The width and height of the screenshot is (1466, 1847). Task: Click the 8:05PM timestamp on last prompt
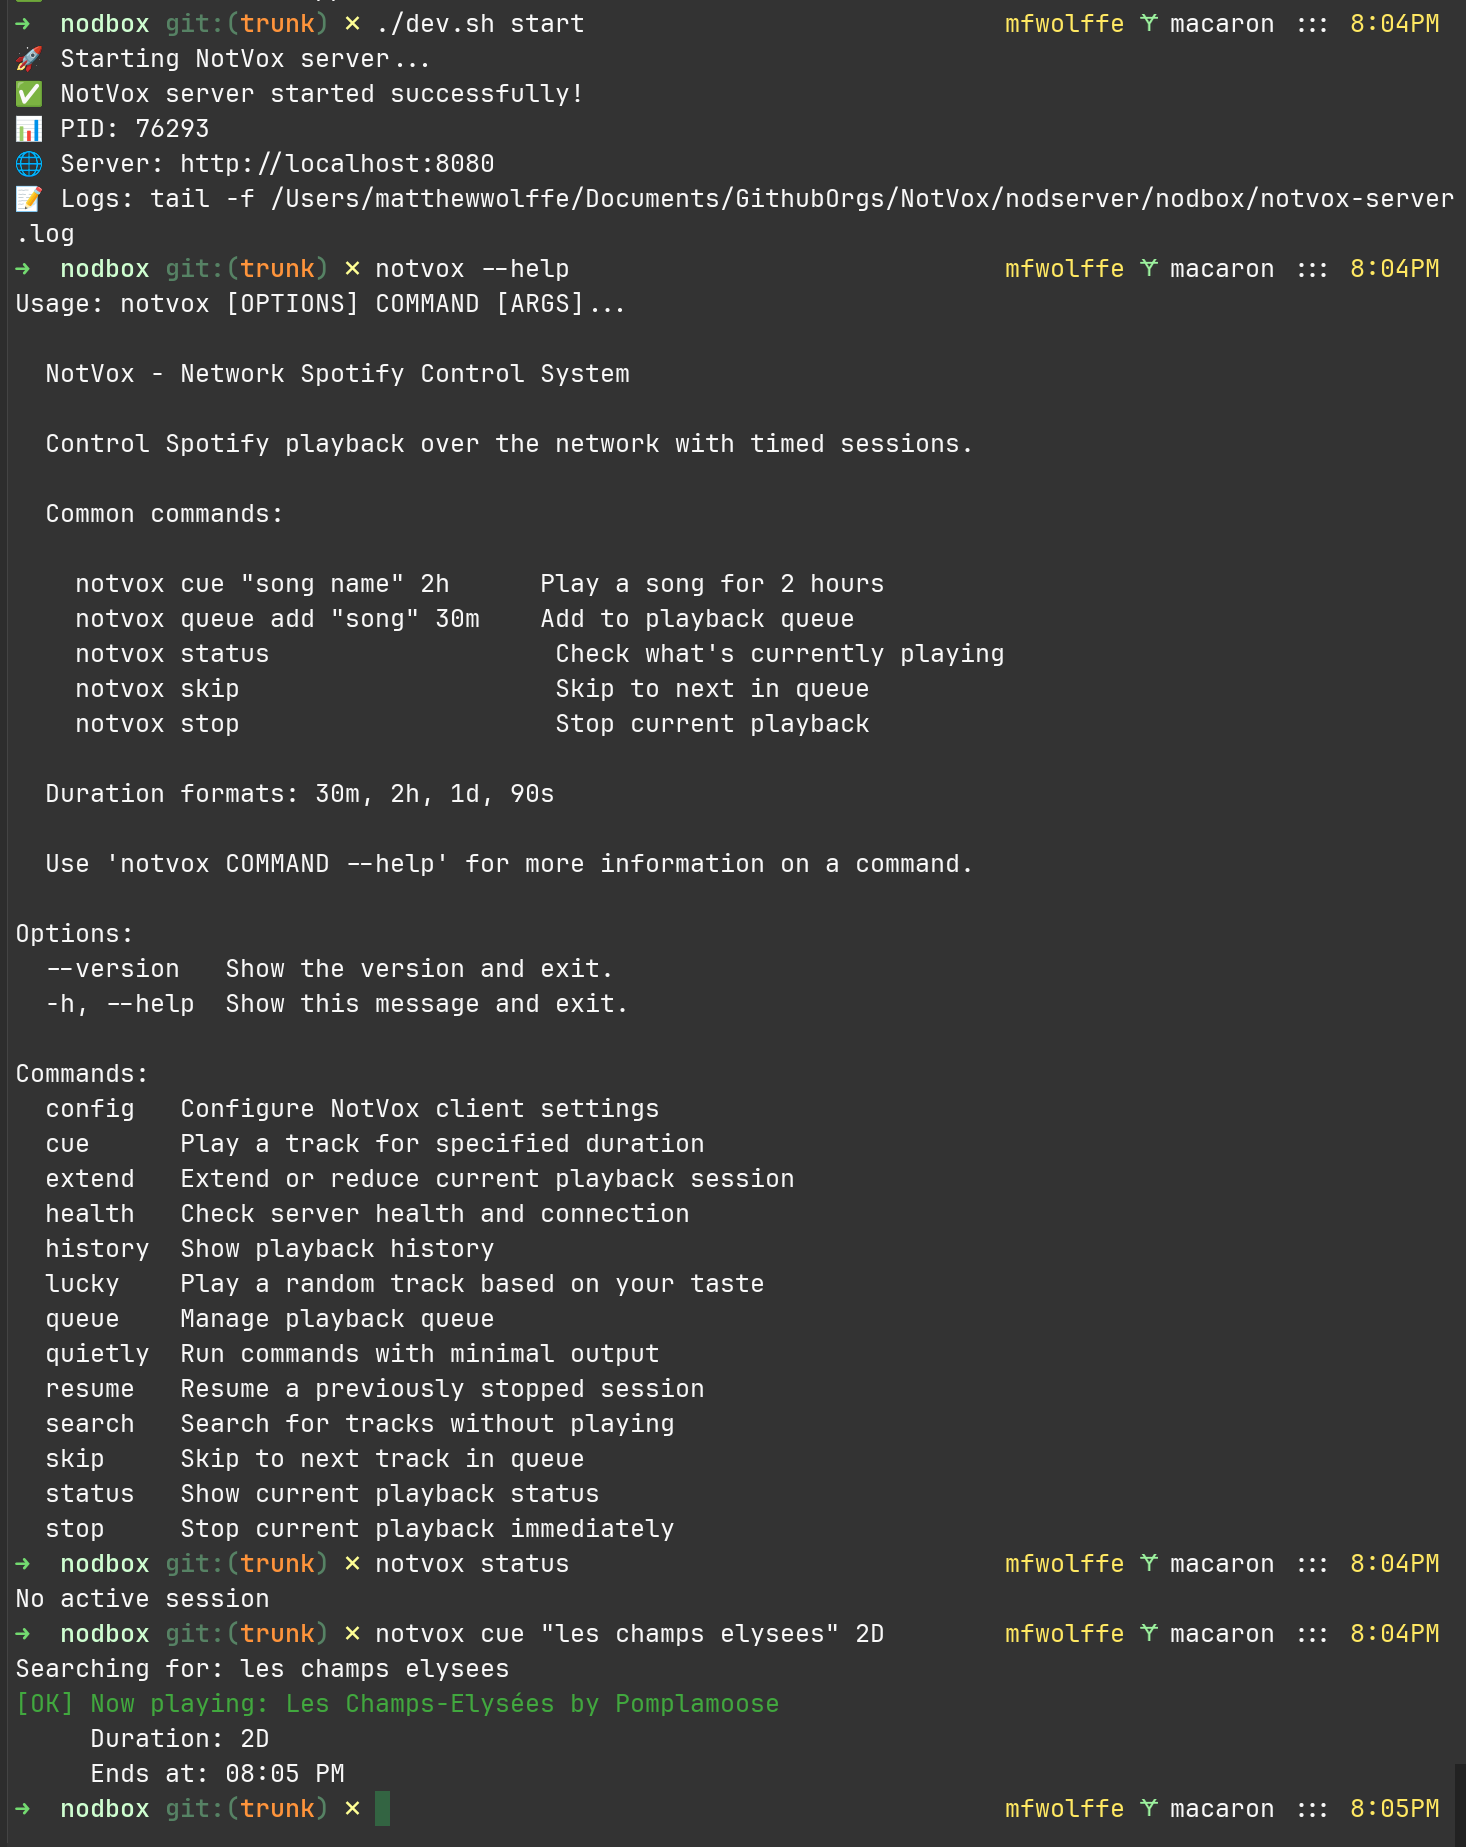coord(1394,1809)
